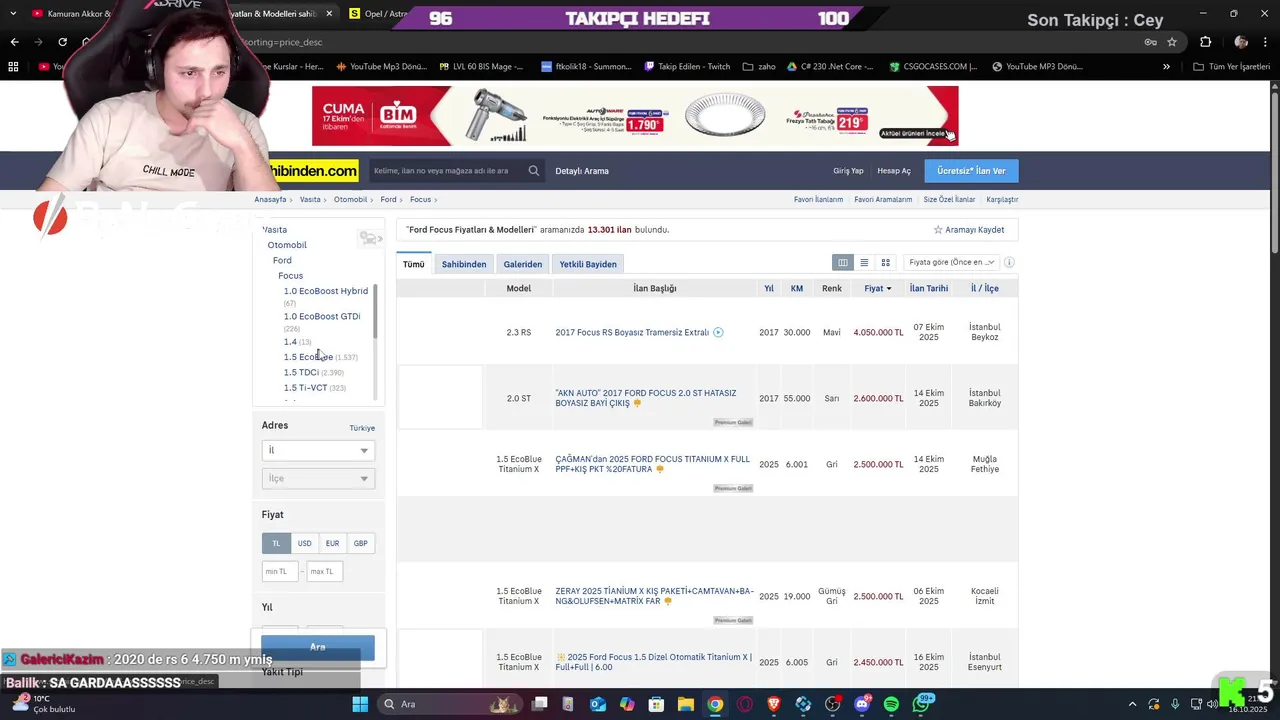
Task: Click the blue Ara filter button
Action: click(x=318, y=647)
